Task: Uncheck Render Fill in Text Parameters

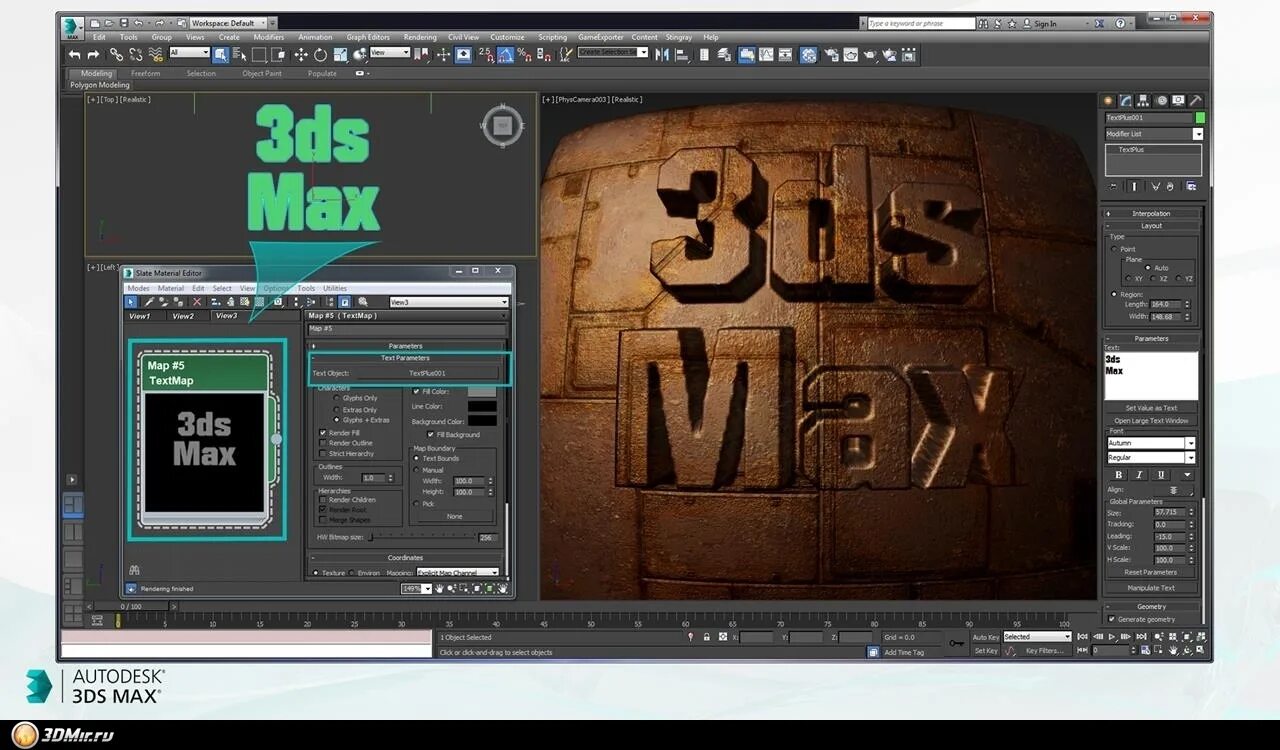Action: (323, 433)
